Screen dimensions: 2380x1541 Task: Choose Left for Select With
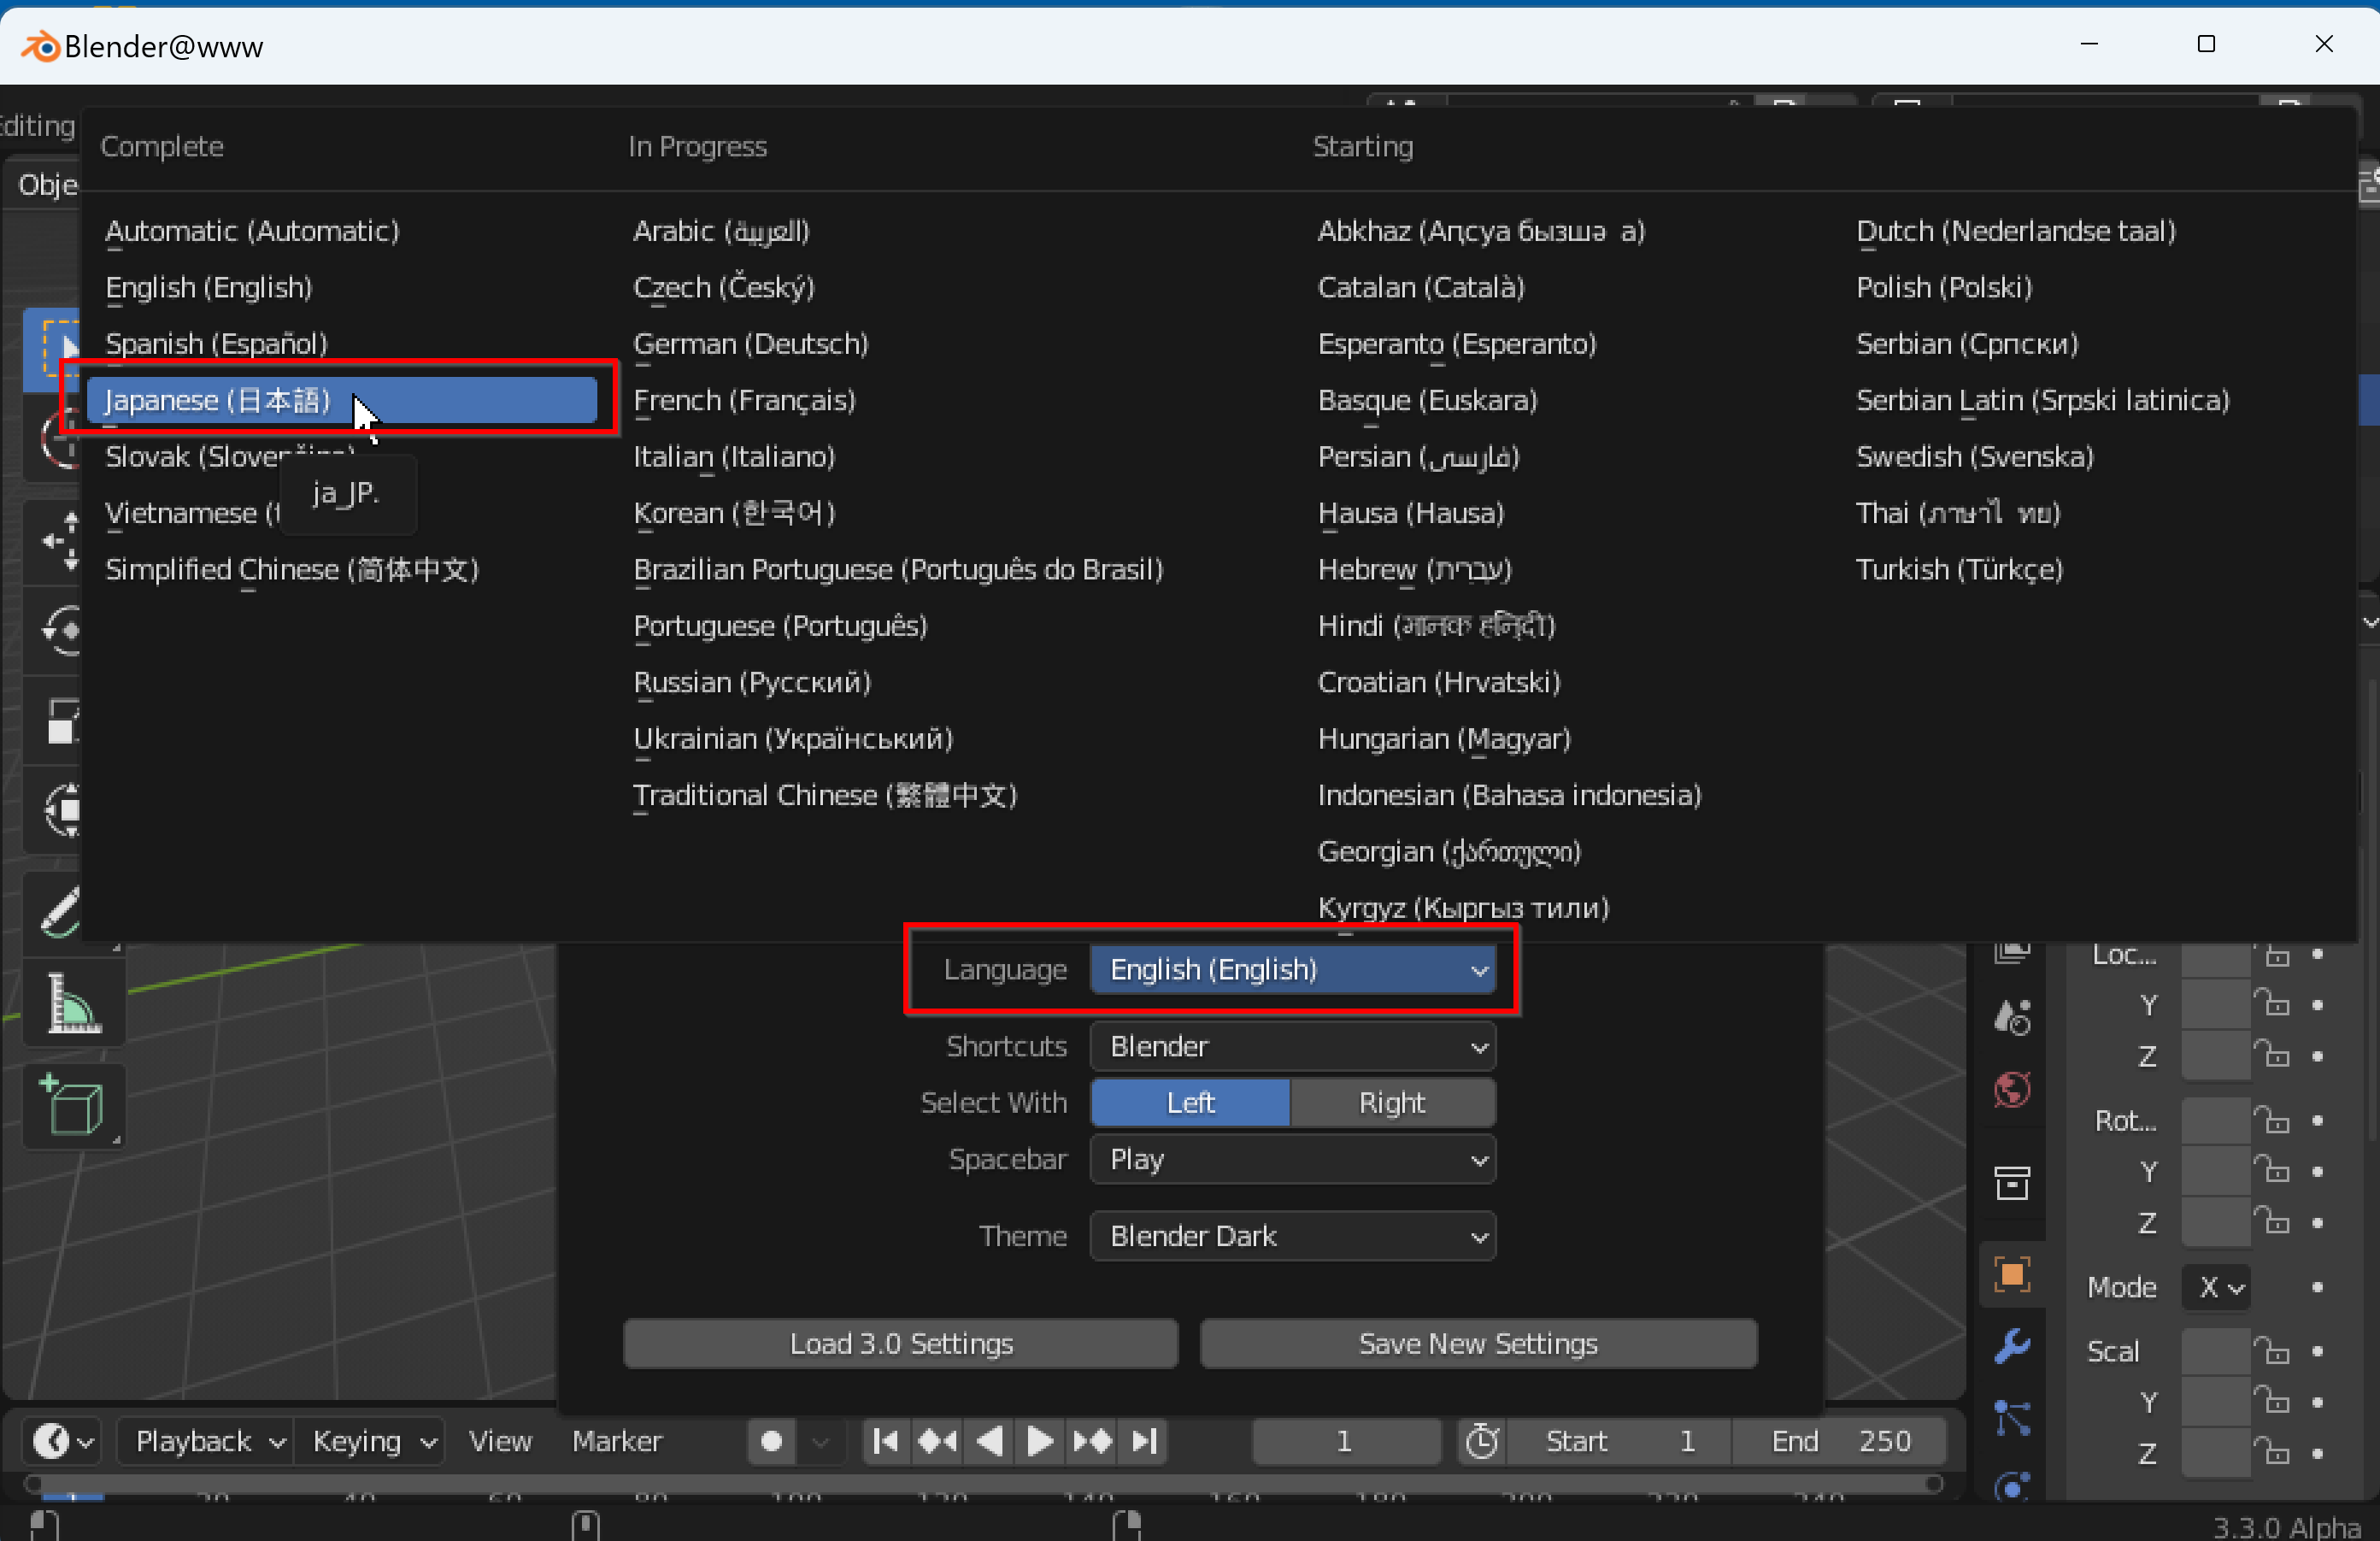1190,1102
